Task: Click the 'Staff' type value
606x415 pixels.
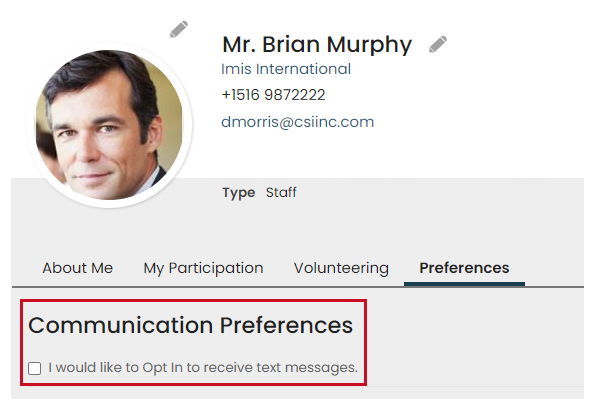Action: pos(281,193)
